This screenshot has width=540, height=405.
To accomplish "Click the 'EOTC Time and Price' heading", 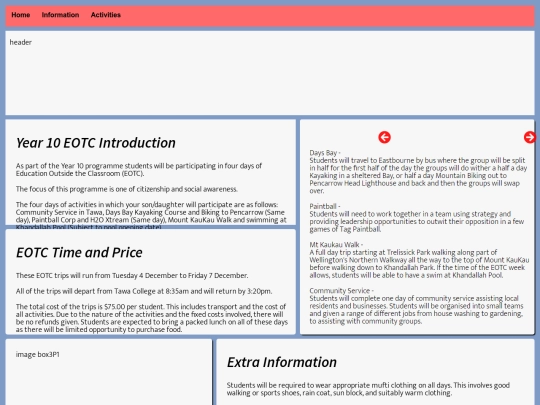I will tap(79, 252).
